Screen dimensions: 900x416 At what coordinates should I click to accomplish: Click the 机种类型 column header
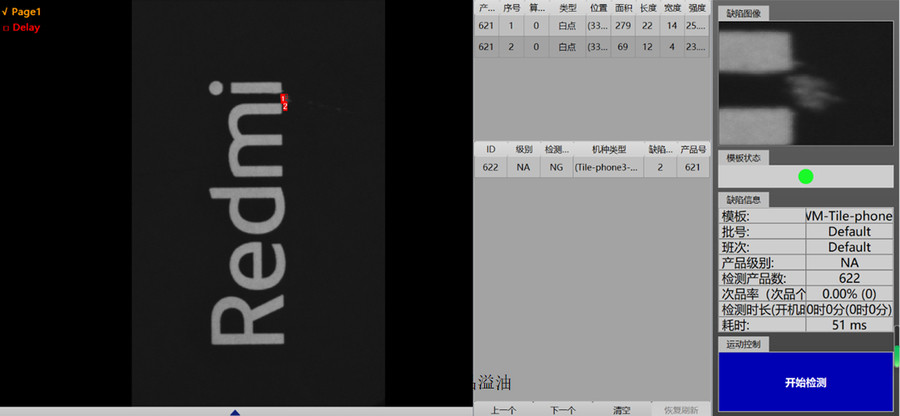(x=608, y=149)
